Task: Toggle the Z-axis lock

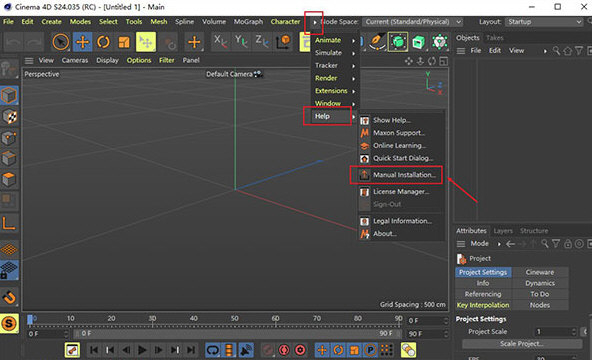Action: point(262,42)
